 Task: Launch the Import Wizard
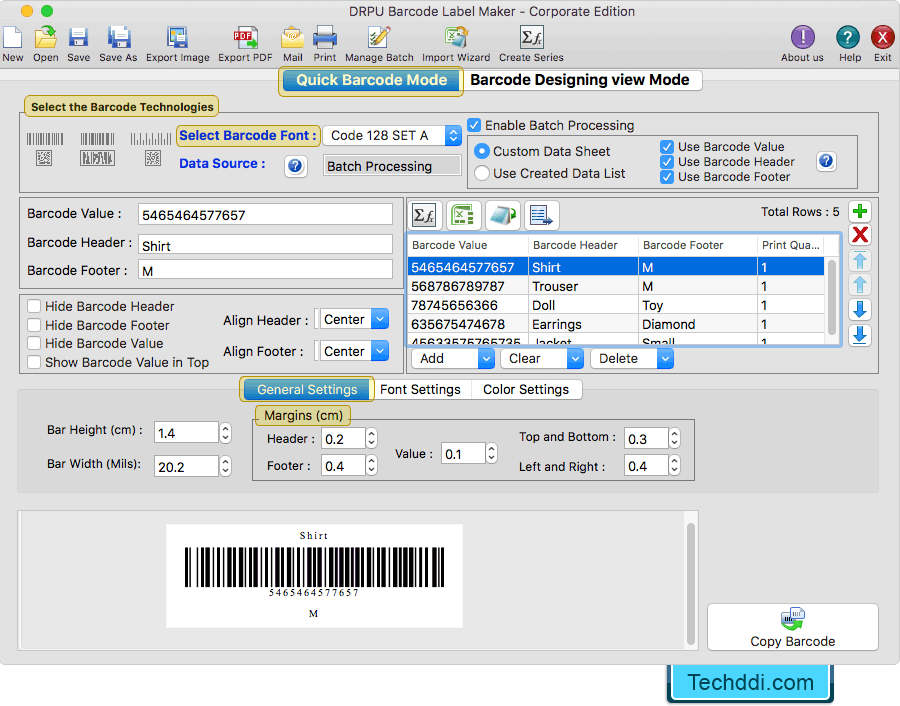[456, 38]
